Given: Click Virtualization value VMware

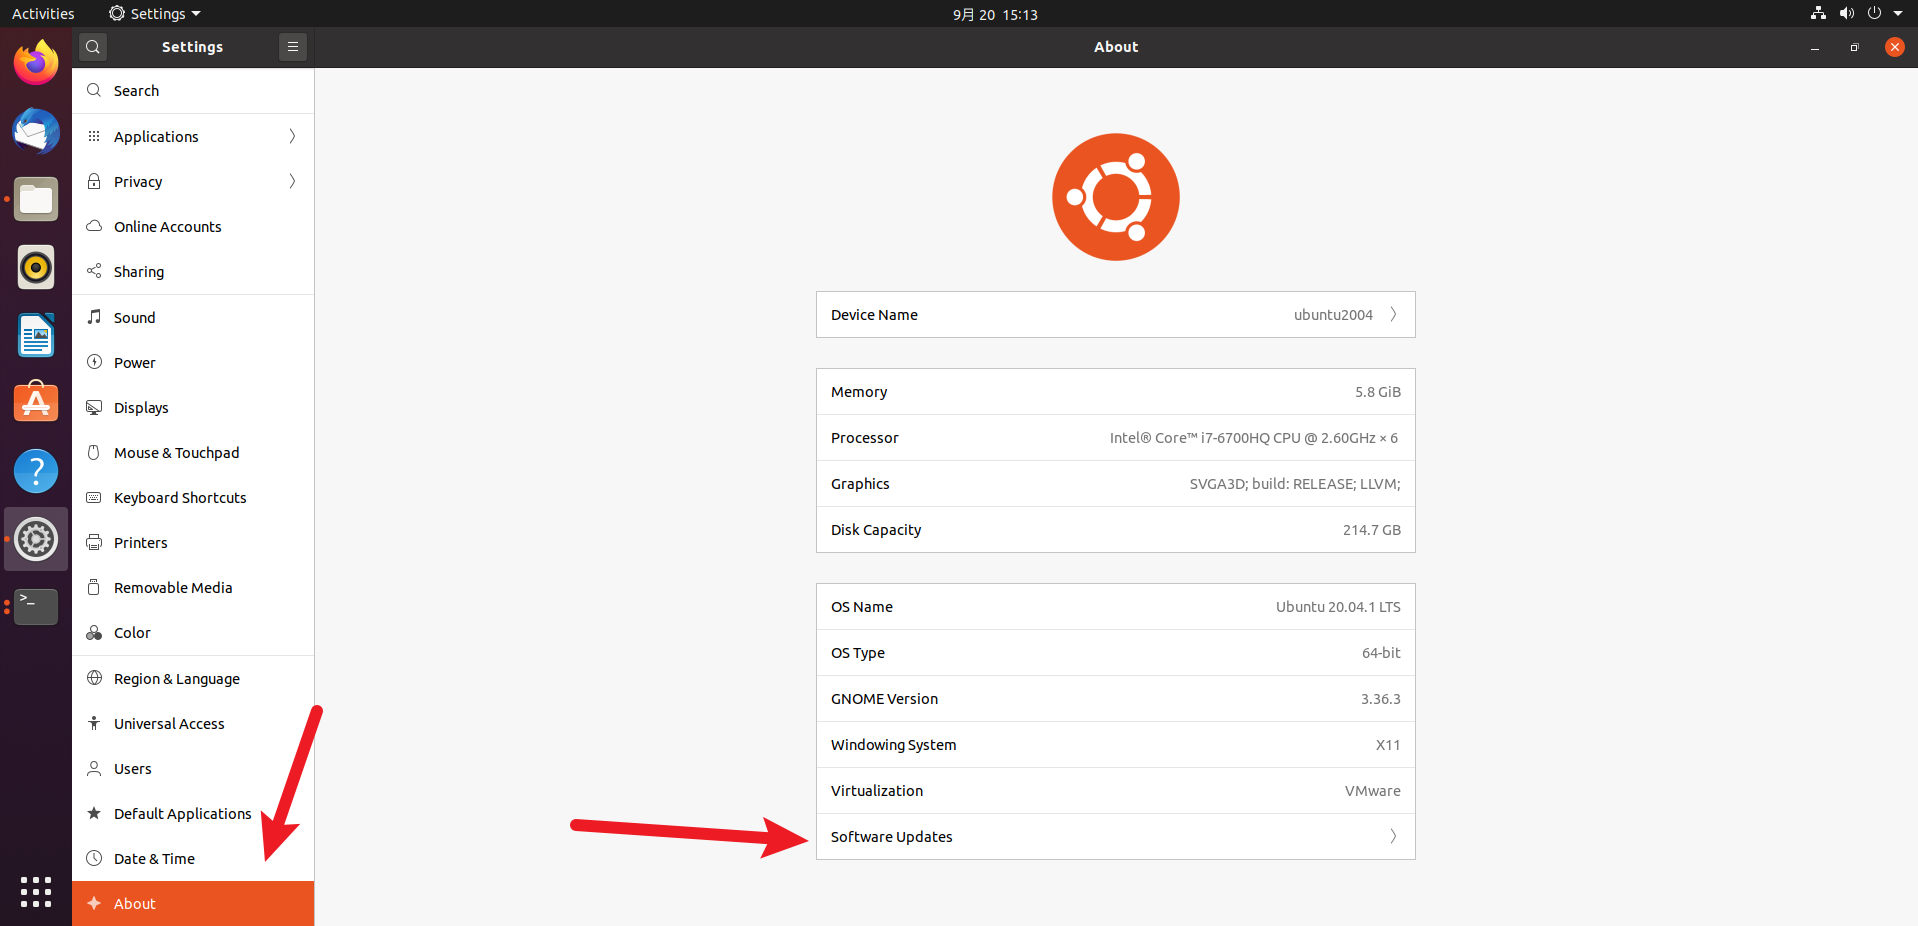Looking at the screenshot, I should click(1372, 791).
